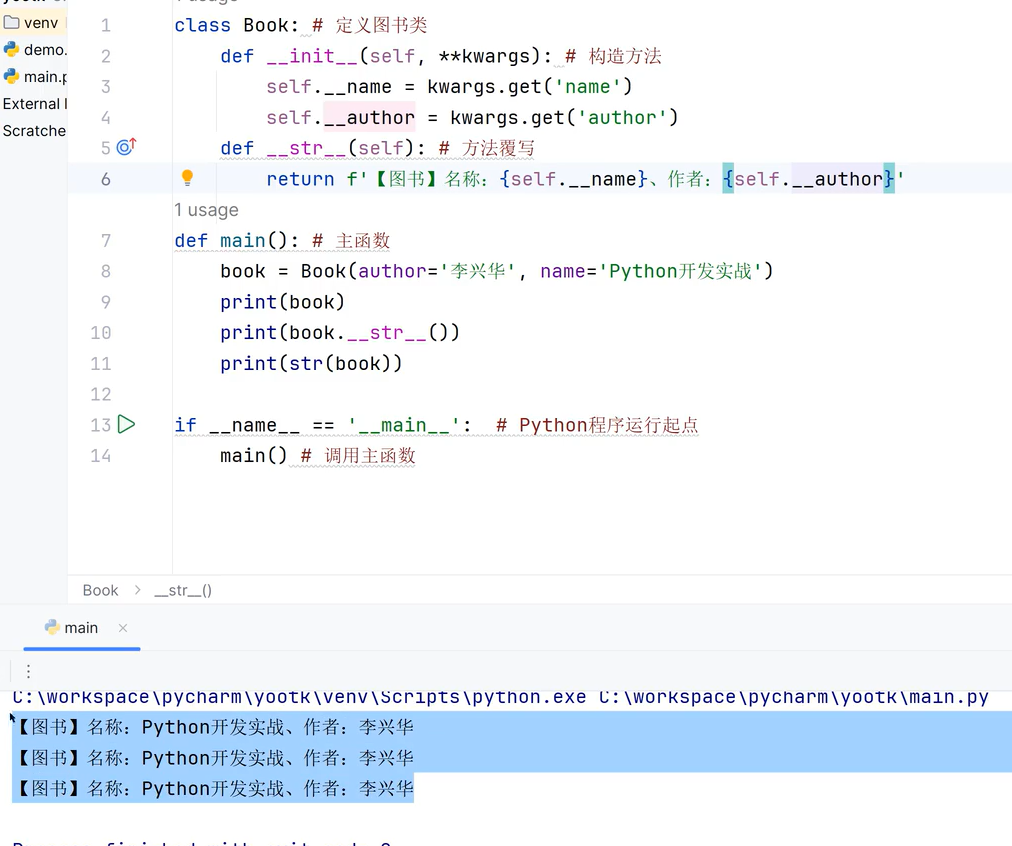
Task: Open the run panel vertical dots menu
Action: coord(28,672)
